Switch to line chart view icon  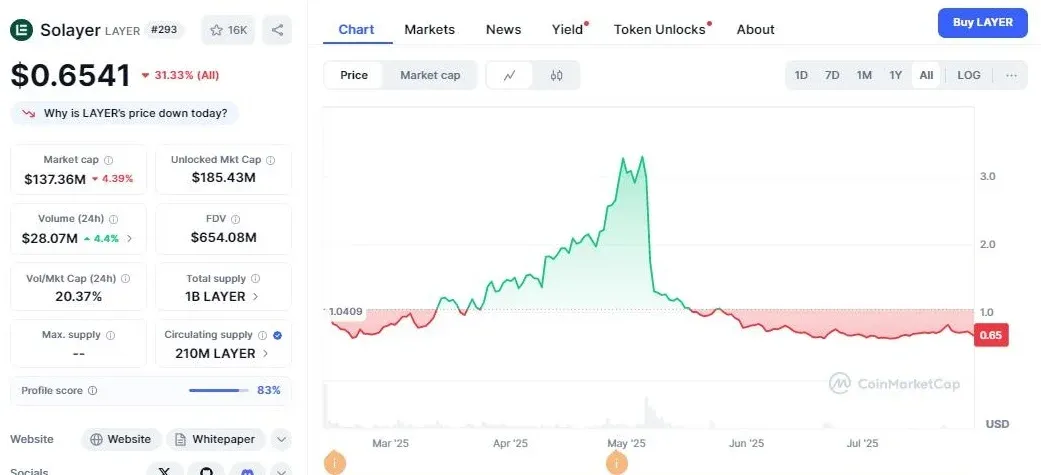click(510, 75)
